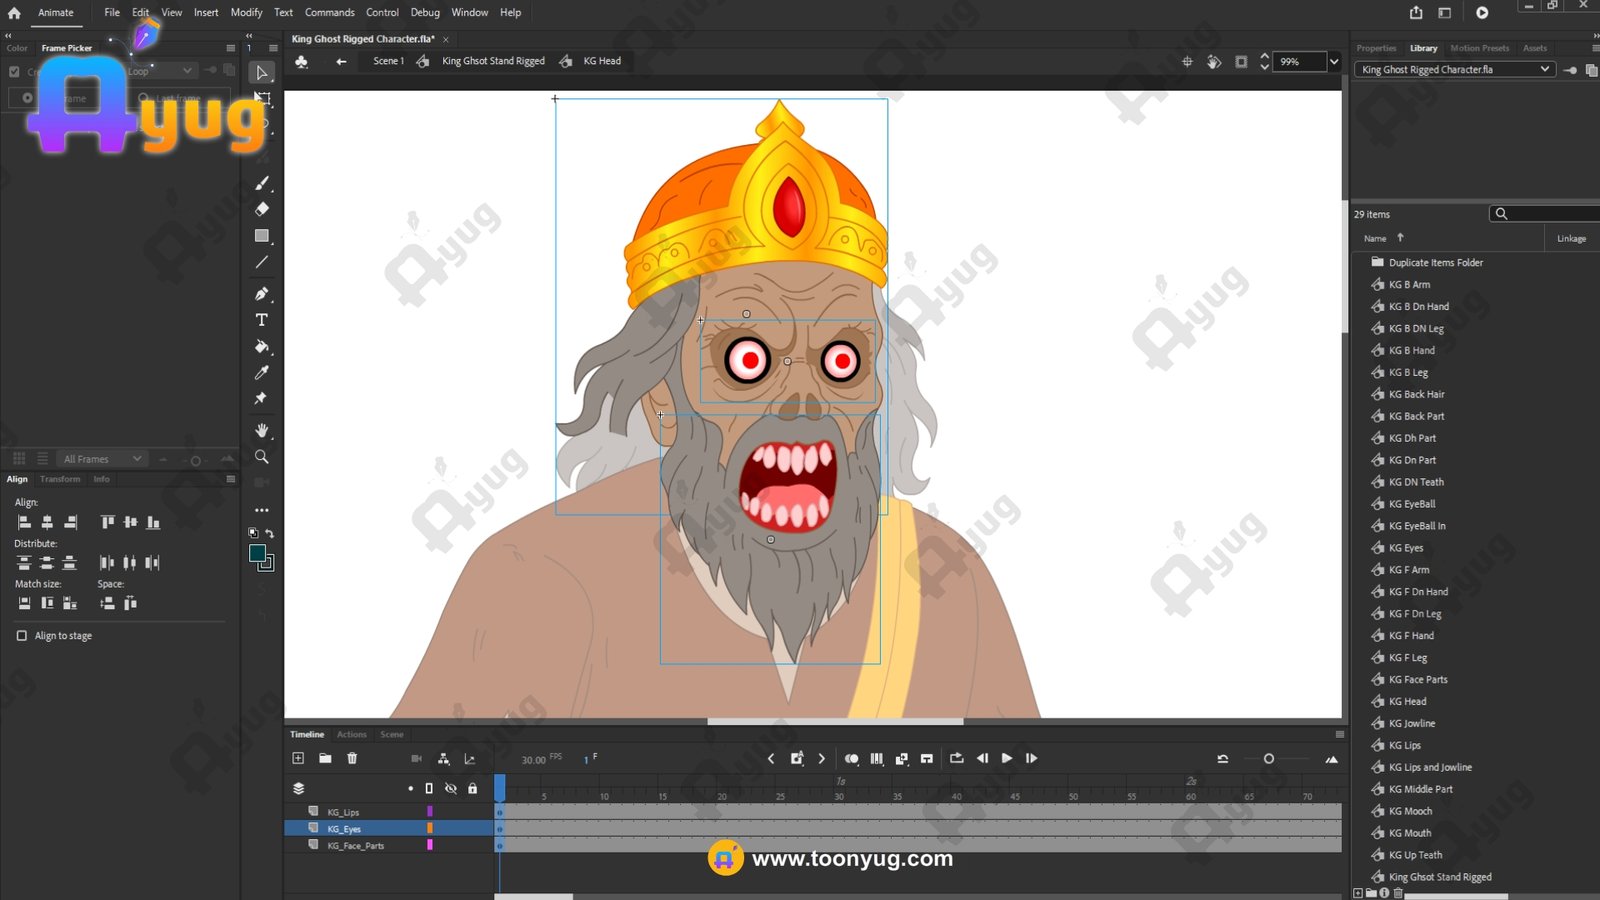Open Duplicate Items Folder in library
Screen dimensions: 1600x900
tap(1436, 262)
